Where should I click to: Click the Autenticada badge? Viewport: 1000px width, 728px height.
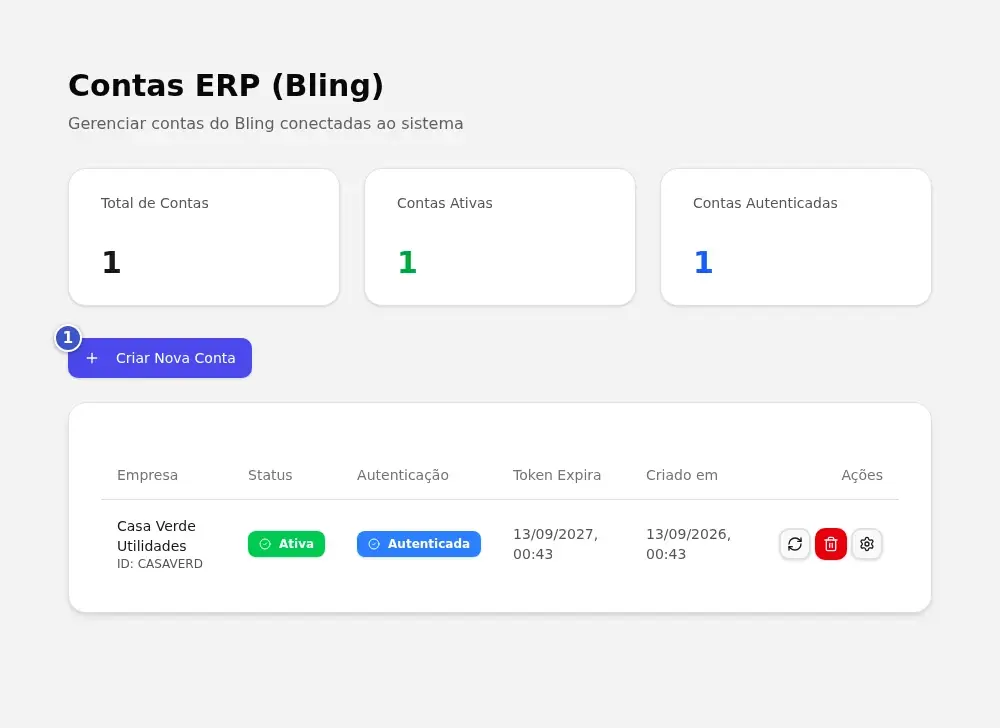[418, 544]
